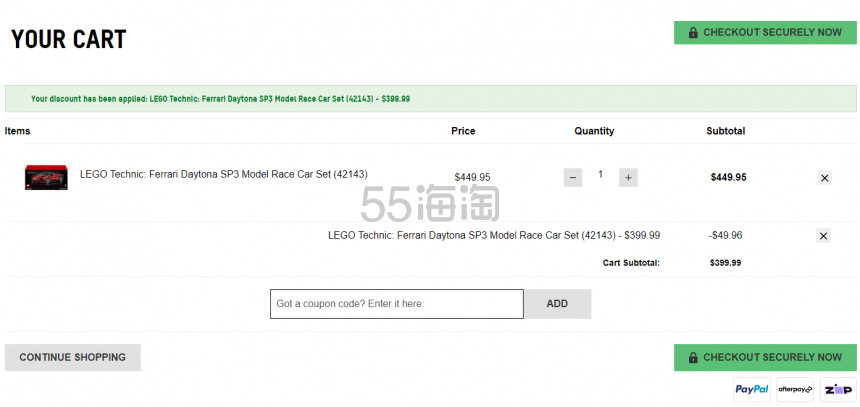Click the green discount applied notification banner
Image resolution: width=860 pixels, height=407 pixels.
(x=431, y=99)
